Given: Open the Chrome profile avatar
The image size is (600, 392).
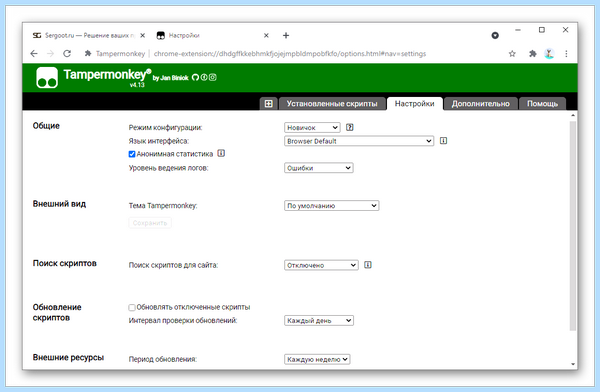Looking at the screenshot, I should point(549,54).
